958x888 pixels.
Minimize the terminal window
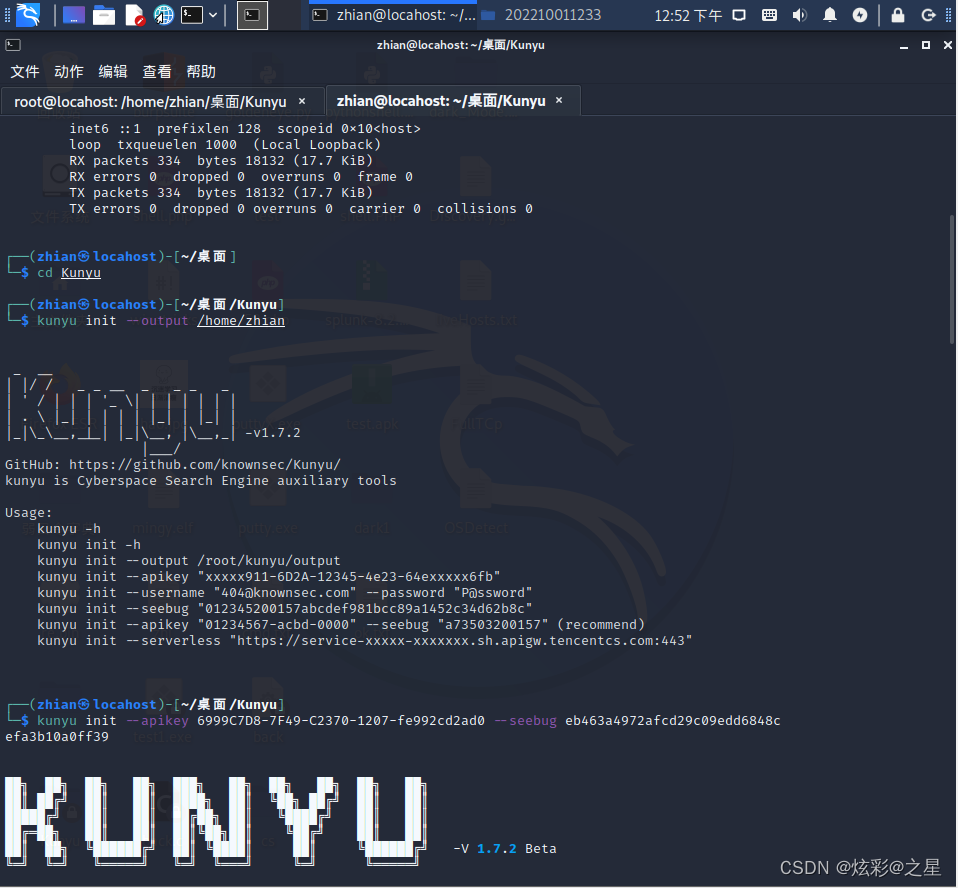tap(904, 45)
